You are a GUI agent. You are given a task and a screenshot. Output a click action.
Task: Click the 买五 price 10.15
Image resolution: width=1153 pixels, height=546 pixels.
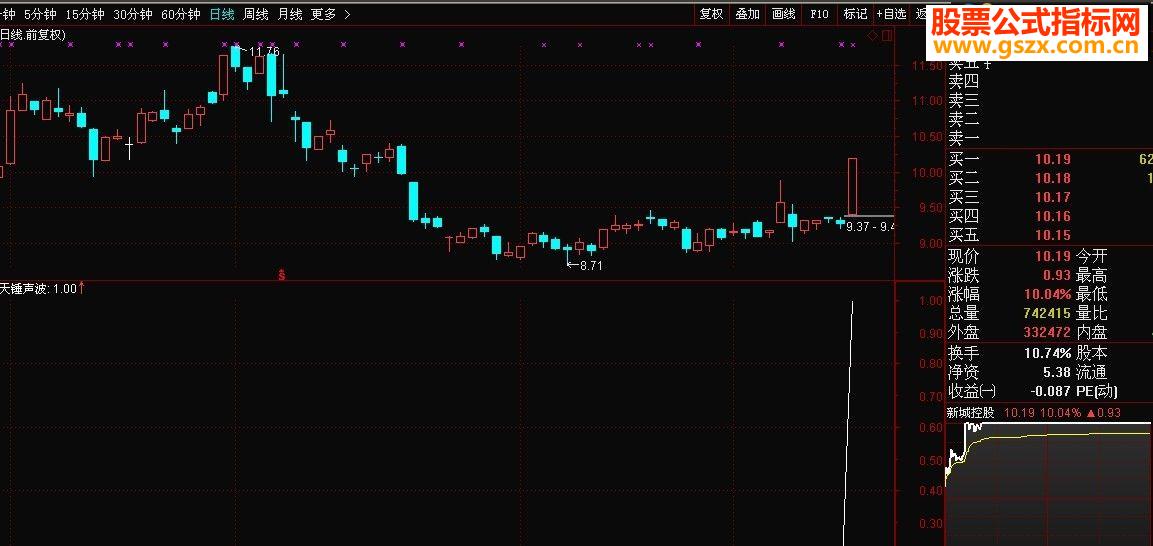[1052, 236]
